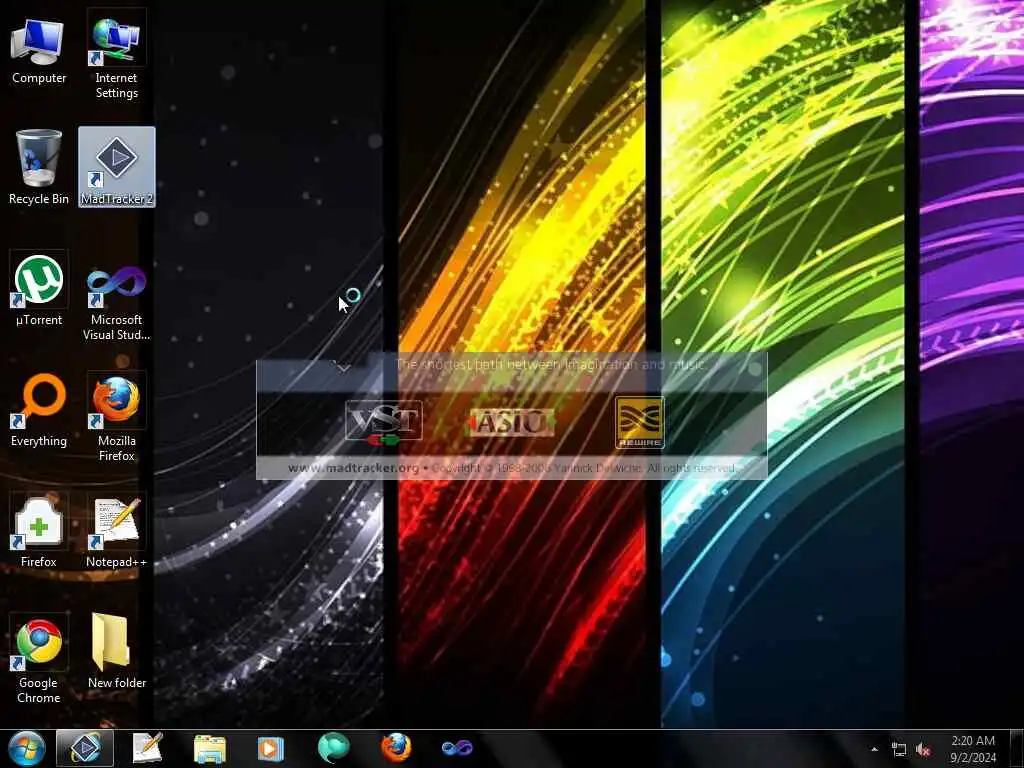Open the Computer desktop icon

click(x=39, y=52)
